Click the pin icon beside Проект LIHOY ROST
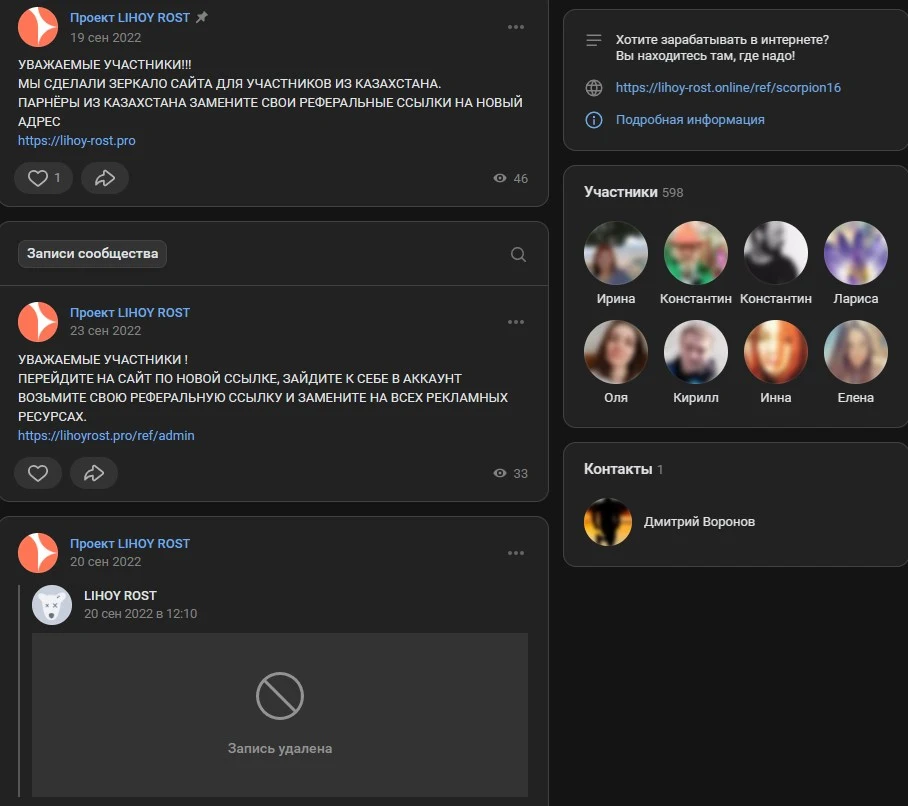The image size is (908, 806). (x=202, y=17)
